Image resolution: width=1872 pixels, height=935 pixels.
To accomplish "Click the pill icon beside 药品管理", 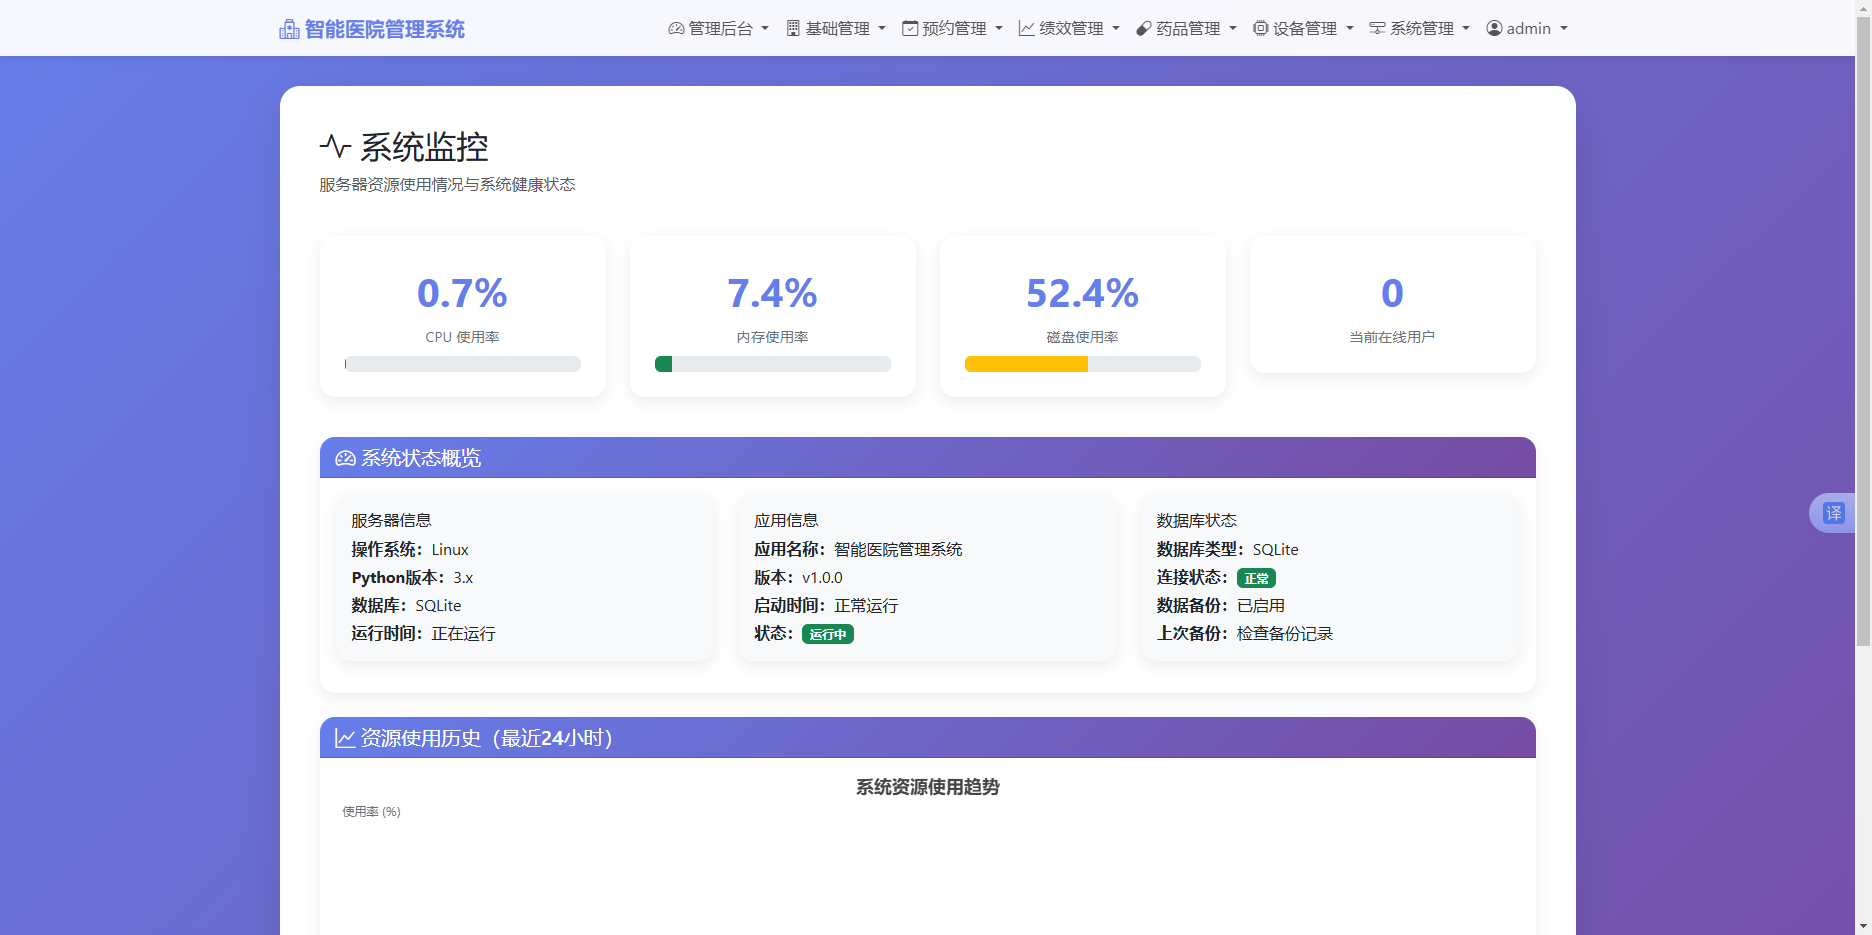I will [x=1142, y=28].
